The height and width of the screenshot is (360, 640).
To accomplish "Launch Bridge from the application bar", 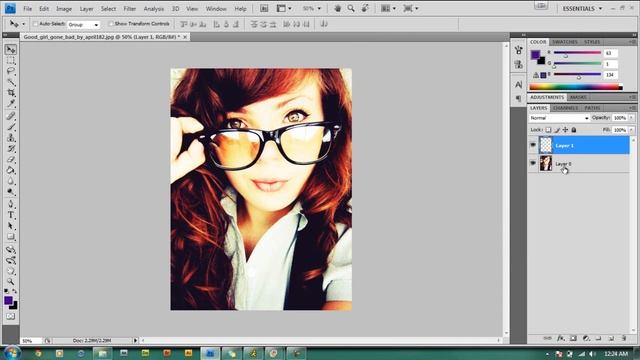I will coord(264,8).
